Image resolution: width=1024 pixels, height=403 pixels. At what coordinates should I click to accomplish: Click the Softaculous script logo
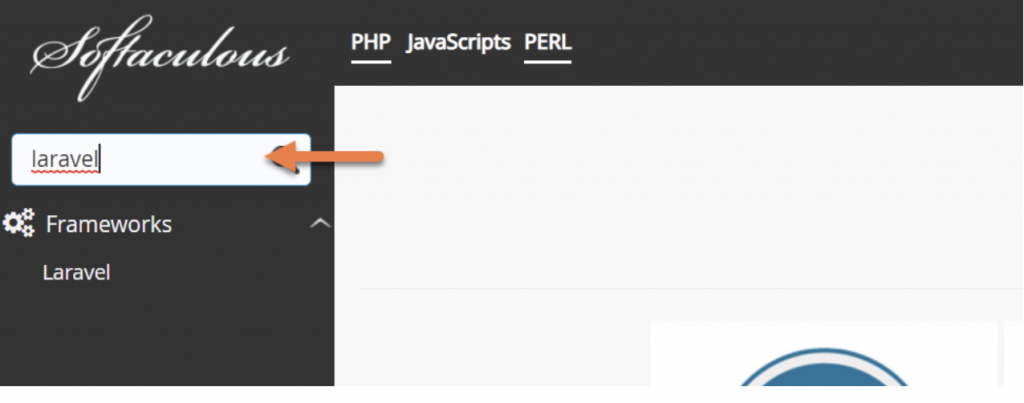pyautogui.click(x=159, y=57)
